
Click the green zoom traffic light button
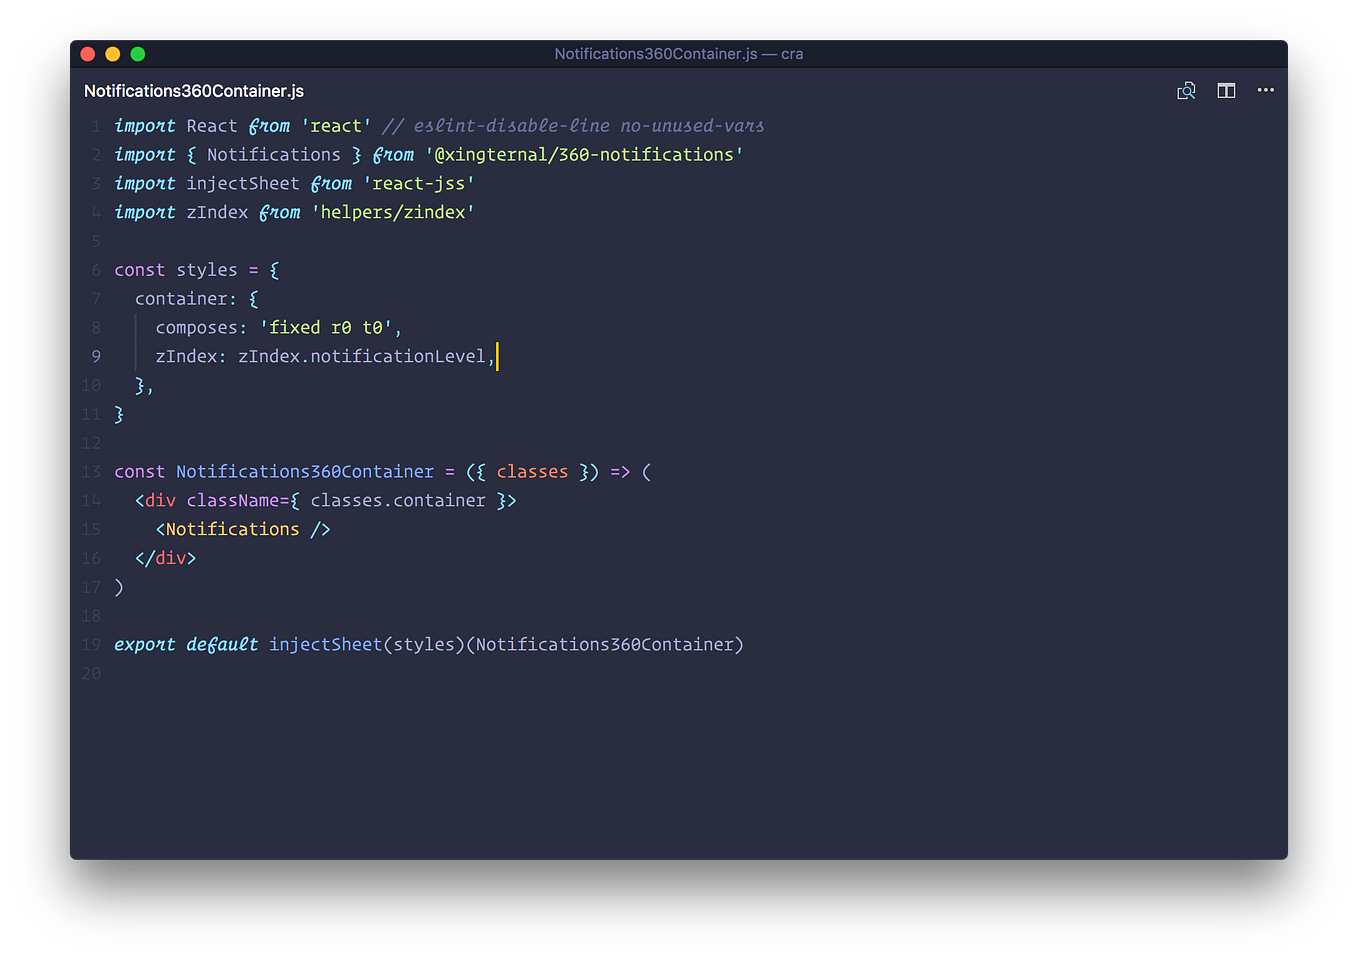137,53
